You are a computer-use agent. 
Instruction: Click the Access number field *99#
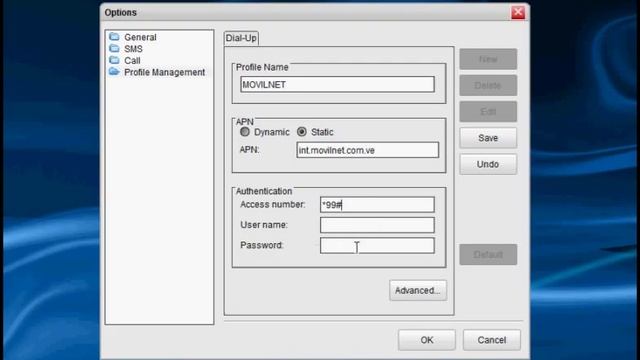377,204
